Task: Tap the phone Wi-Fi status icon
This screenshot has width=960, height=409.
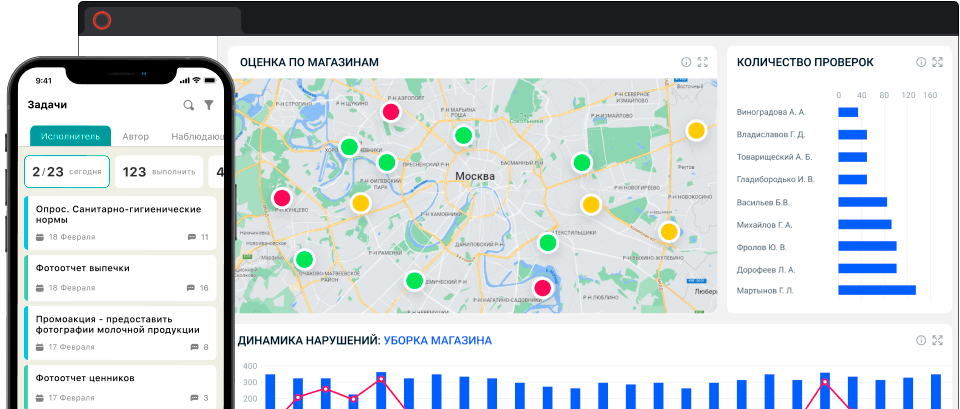Action: coord(197,80)
